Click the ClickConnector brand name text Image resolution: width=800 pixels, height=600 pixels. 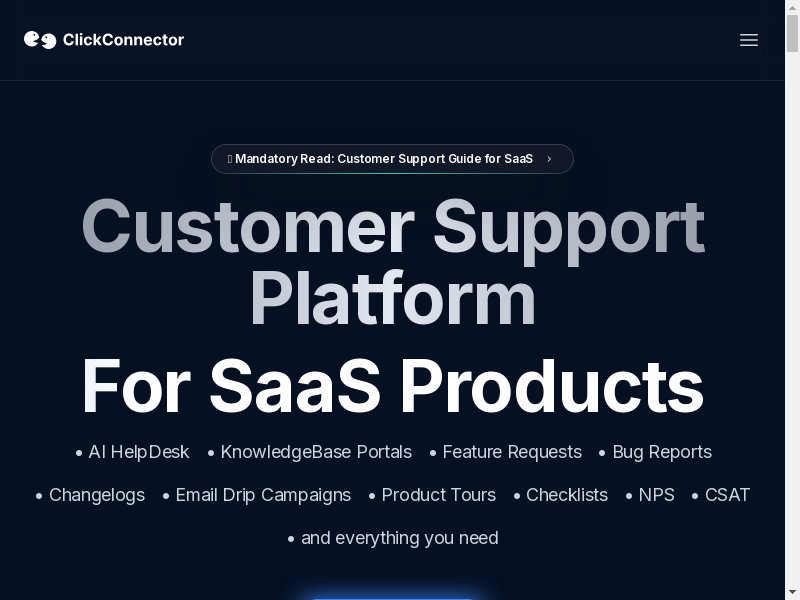123,40
